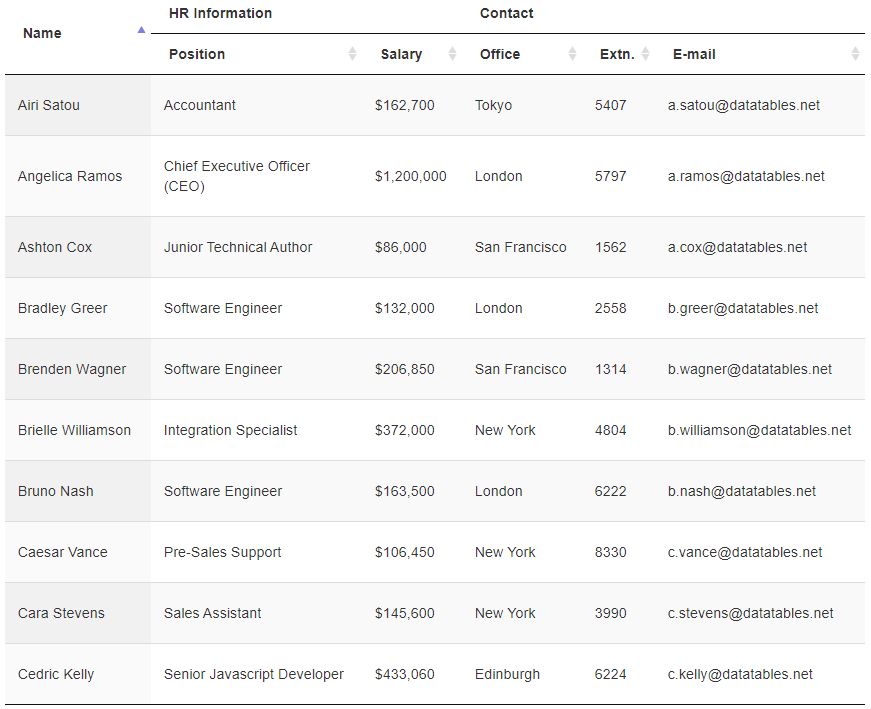Click the Position column sort icon

tap(352, 54)
